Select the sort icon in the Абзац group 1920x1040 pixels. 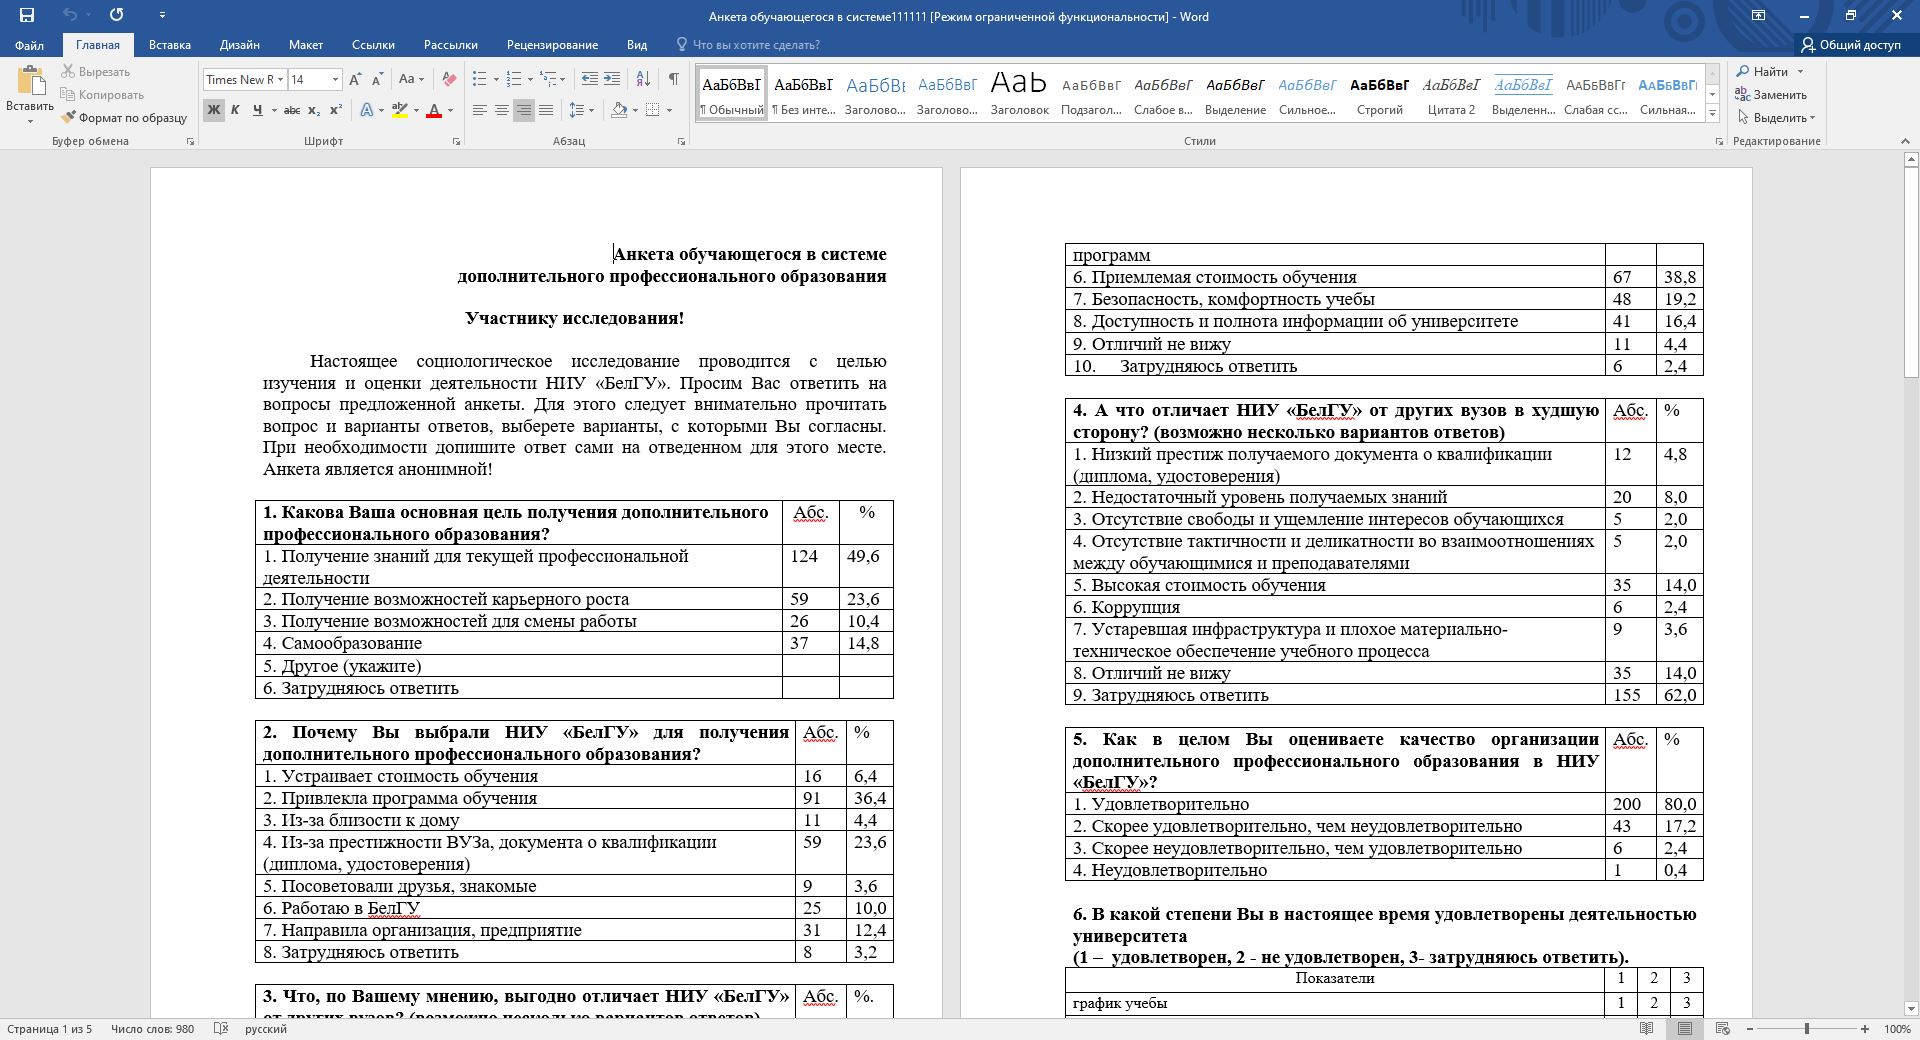tap(644, 79)
